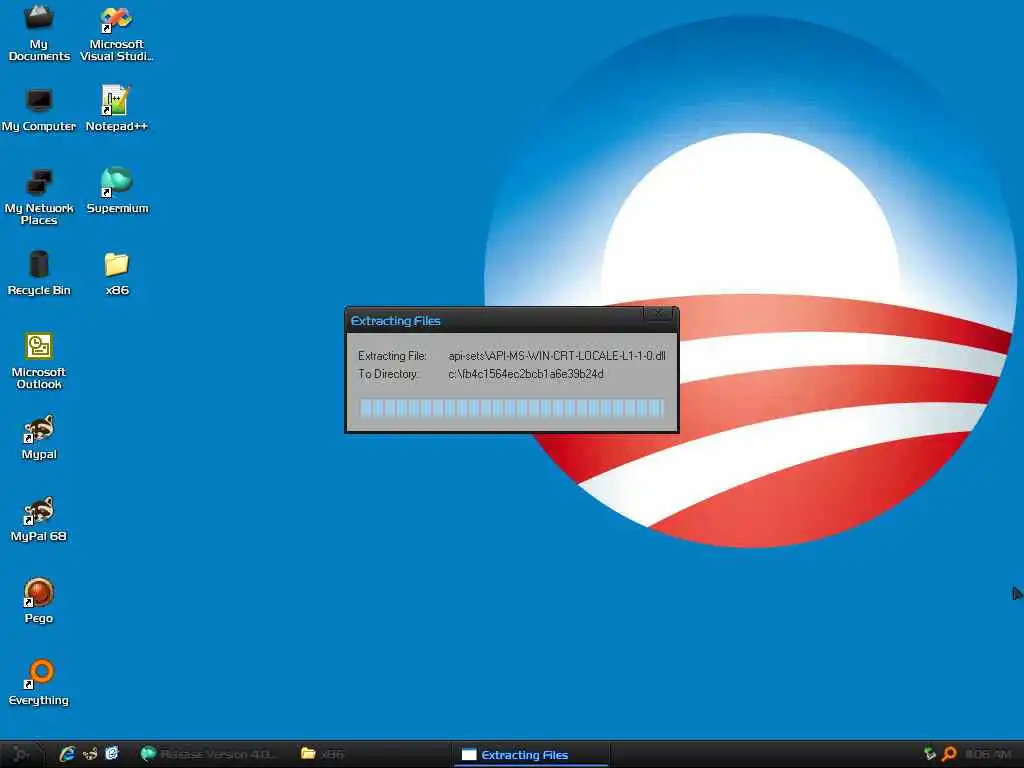Launch the MyPal 68 shortcut
The height and width of the screenshot is (768, 1024).
pos(39,519)
